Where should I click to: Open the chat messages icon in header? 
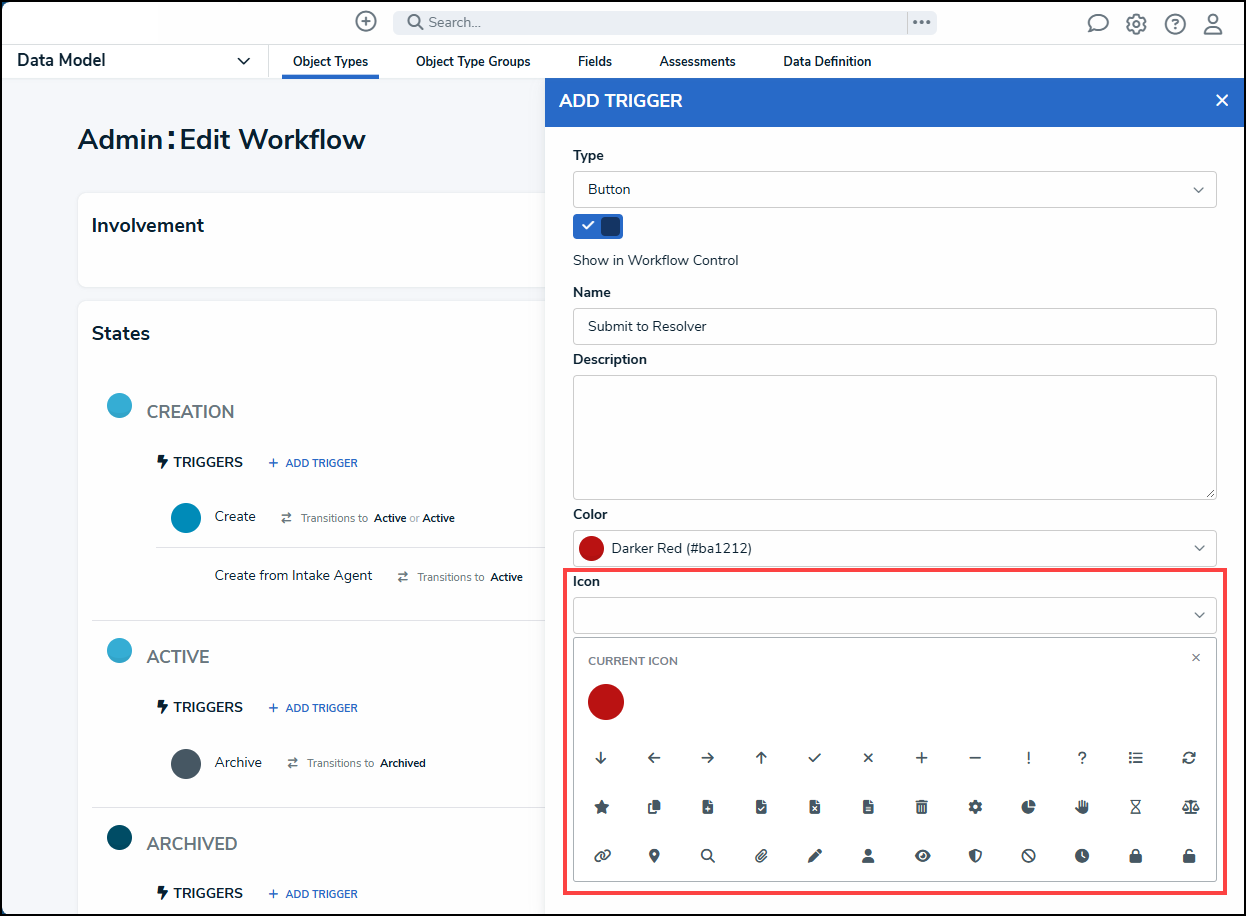click(1098, 24)
